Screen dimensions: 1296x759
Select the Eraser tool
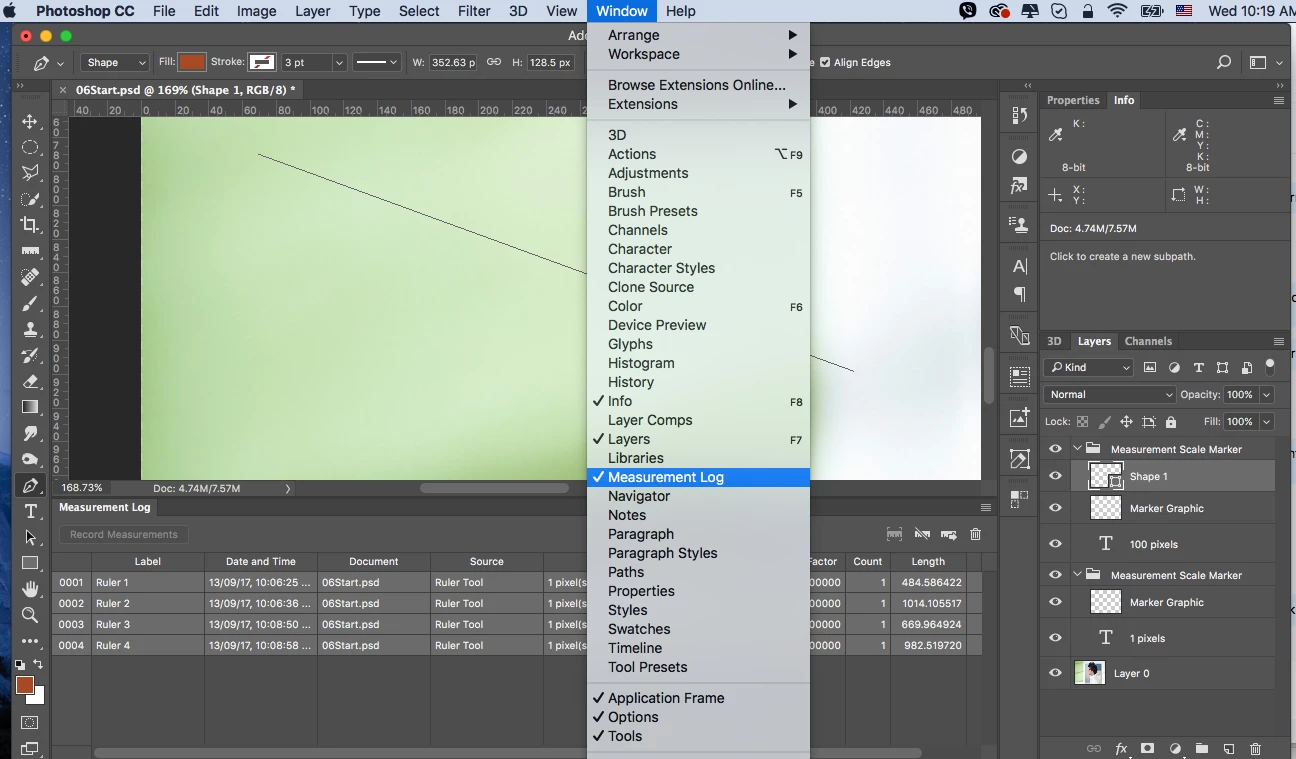[30, 381]
